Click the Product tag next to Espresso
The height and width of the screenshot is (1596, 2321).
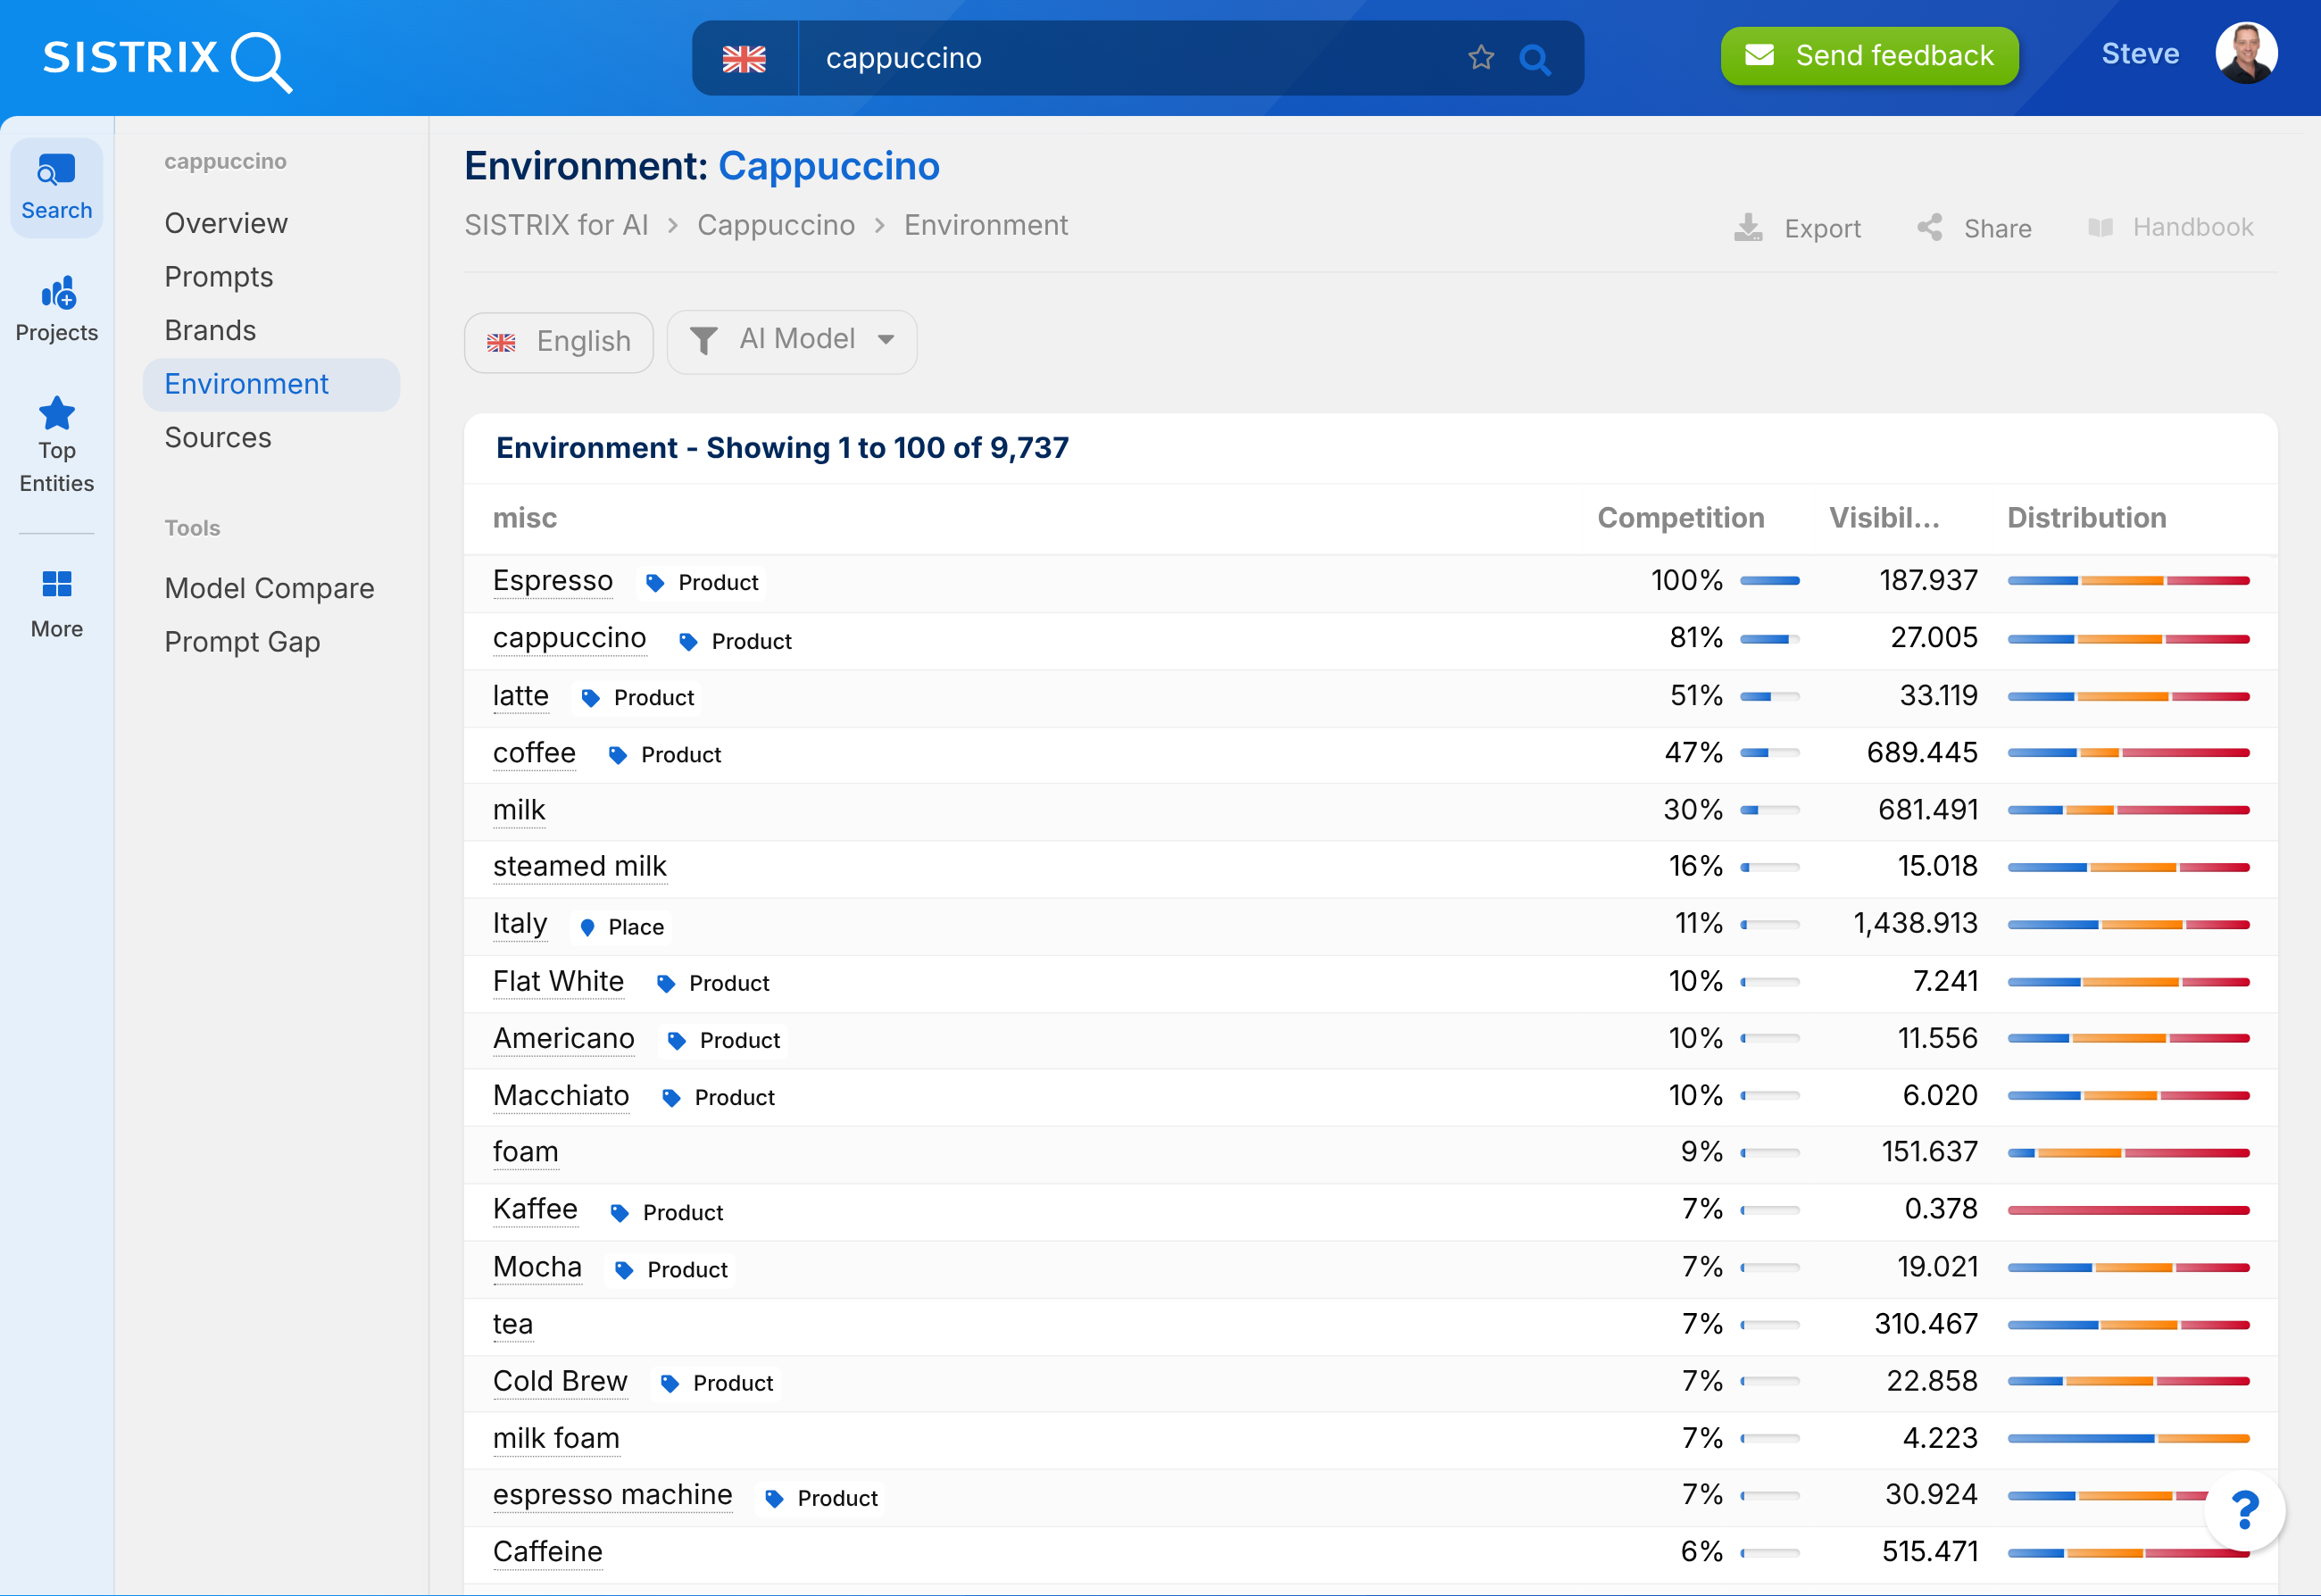(x=702, y=583)
